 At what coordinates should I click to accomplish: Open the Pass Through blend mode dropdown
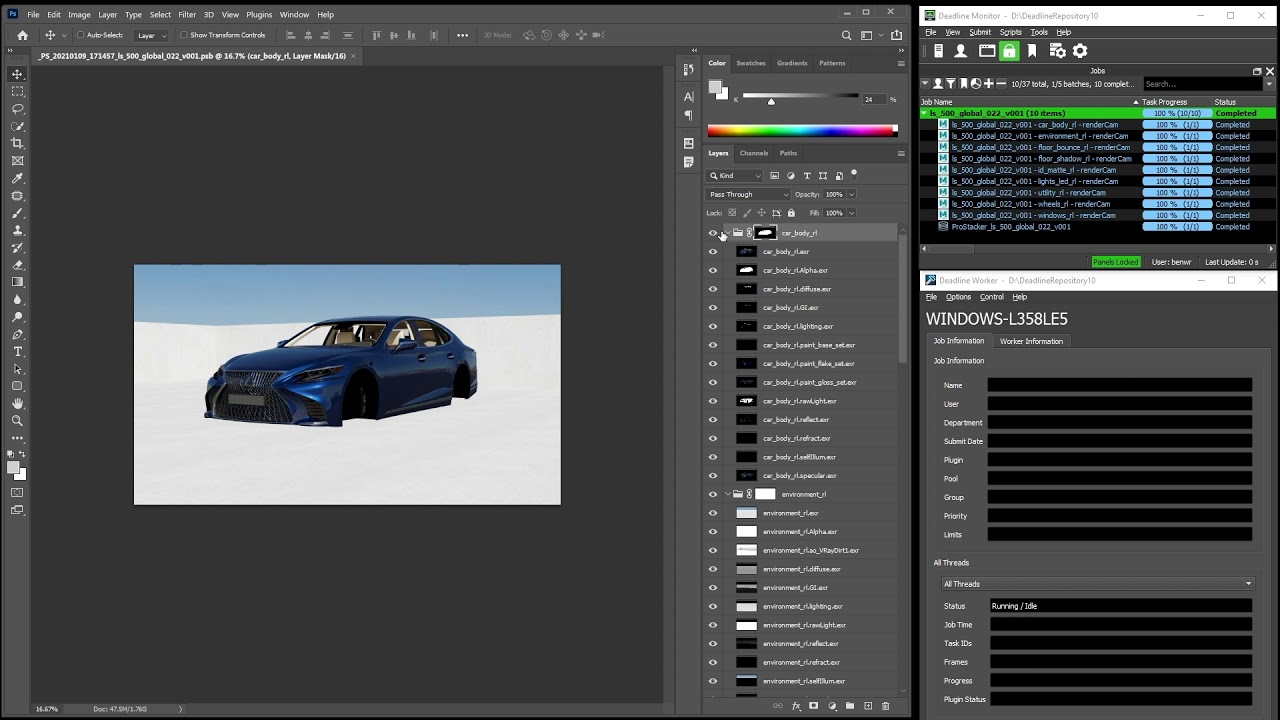point(748,194)
